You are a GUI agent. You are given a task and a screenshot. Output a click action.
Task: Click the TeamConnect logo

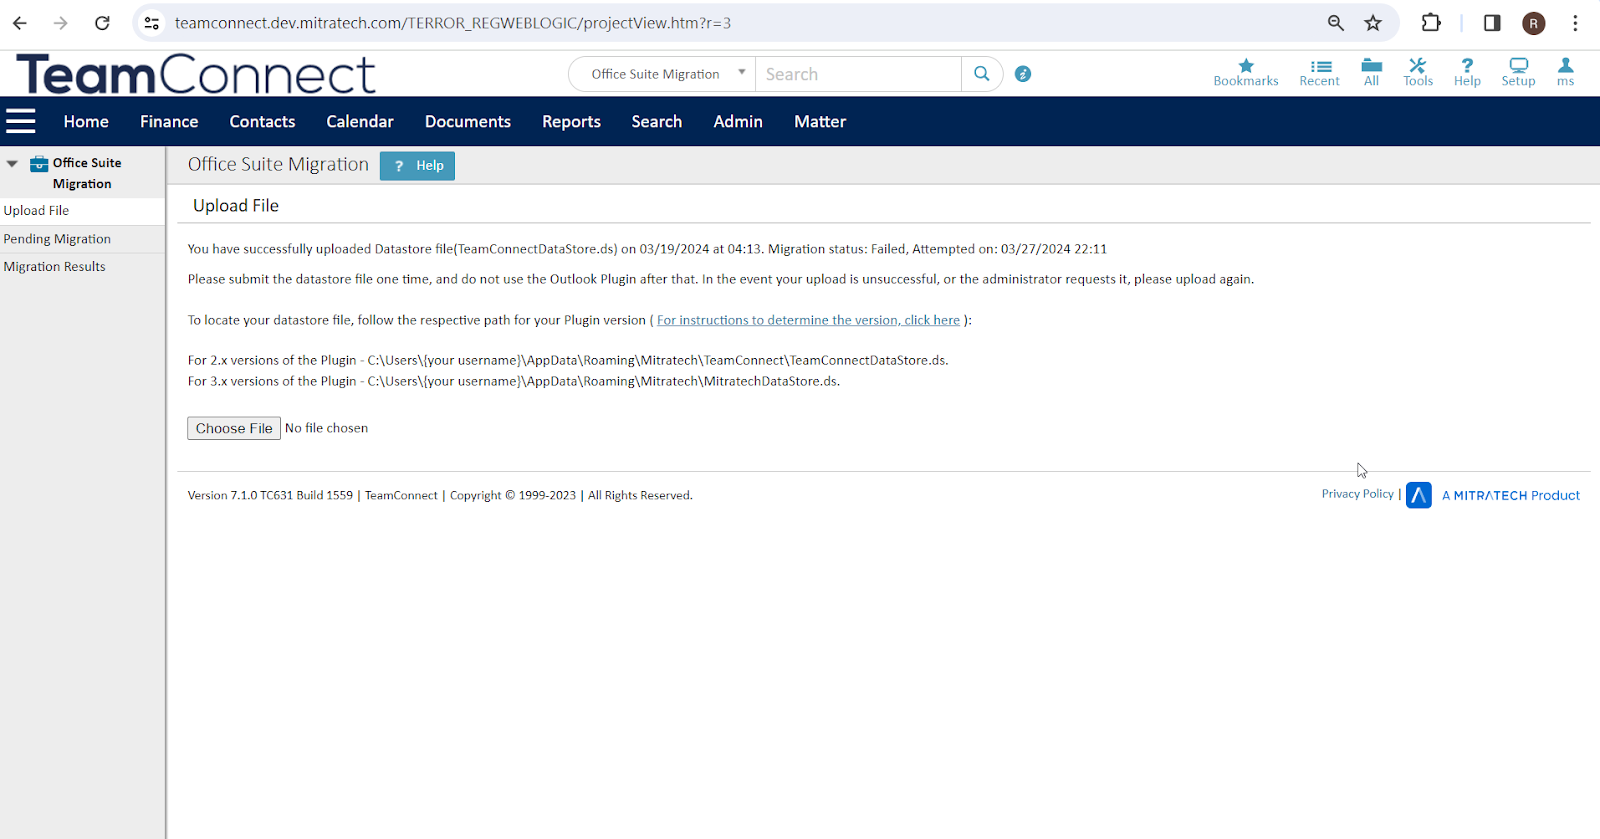[x=196, y=75]
